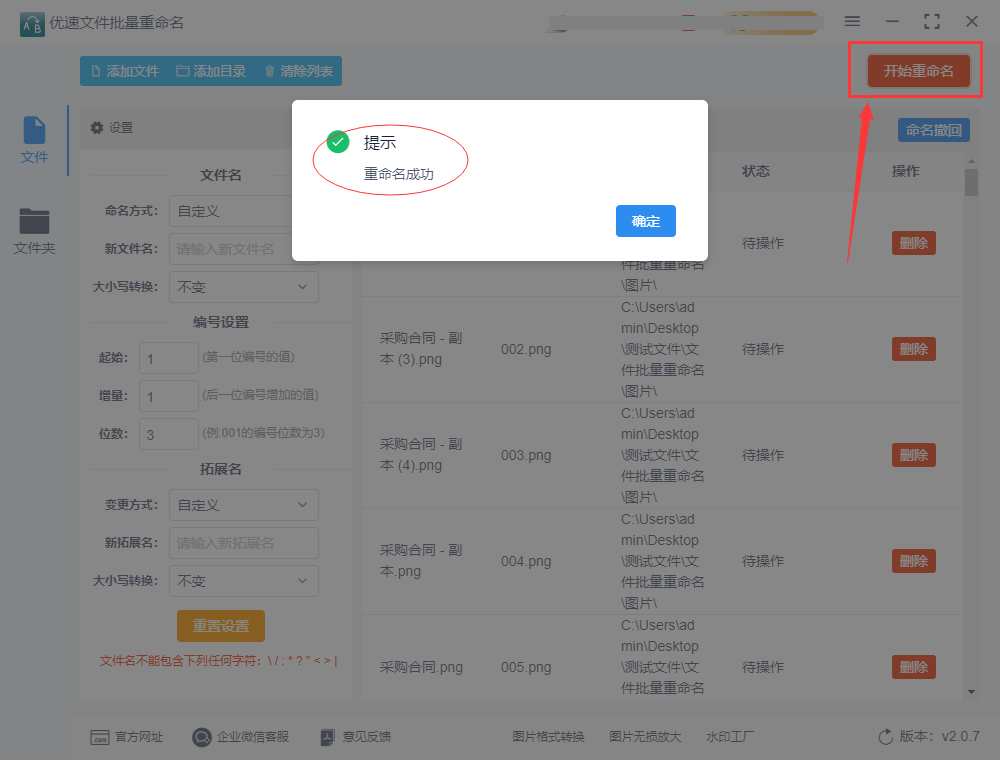
Task: Select new name cell 004.png
Action: coord(526,561)
